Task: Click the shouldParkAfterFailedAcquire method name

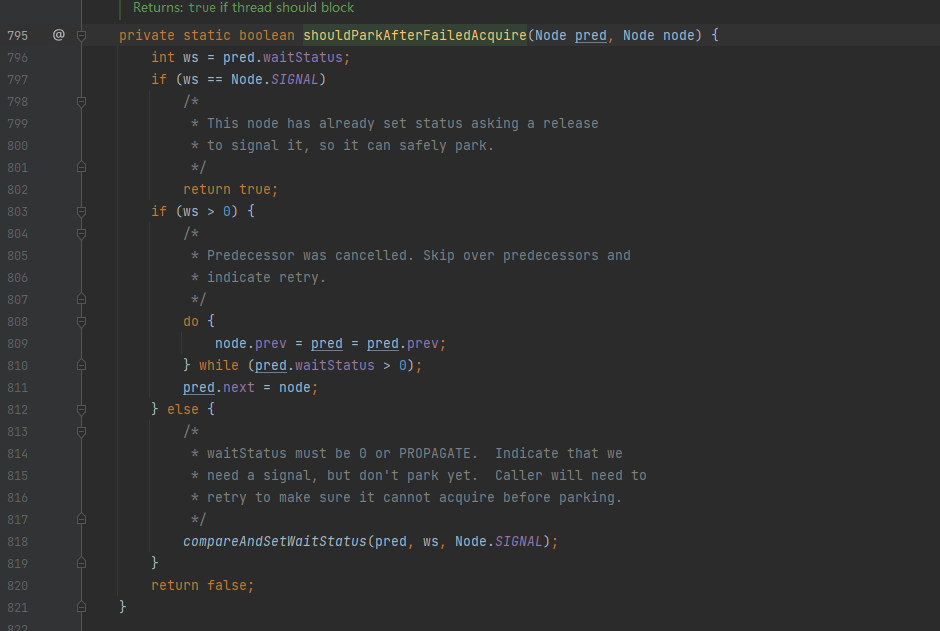Action: pyautogui.click(x=414, y=35)
